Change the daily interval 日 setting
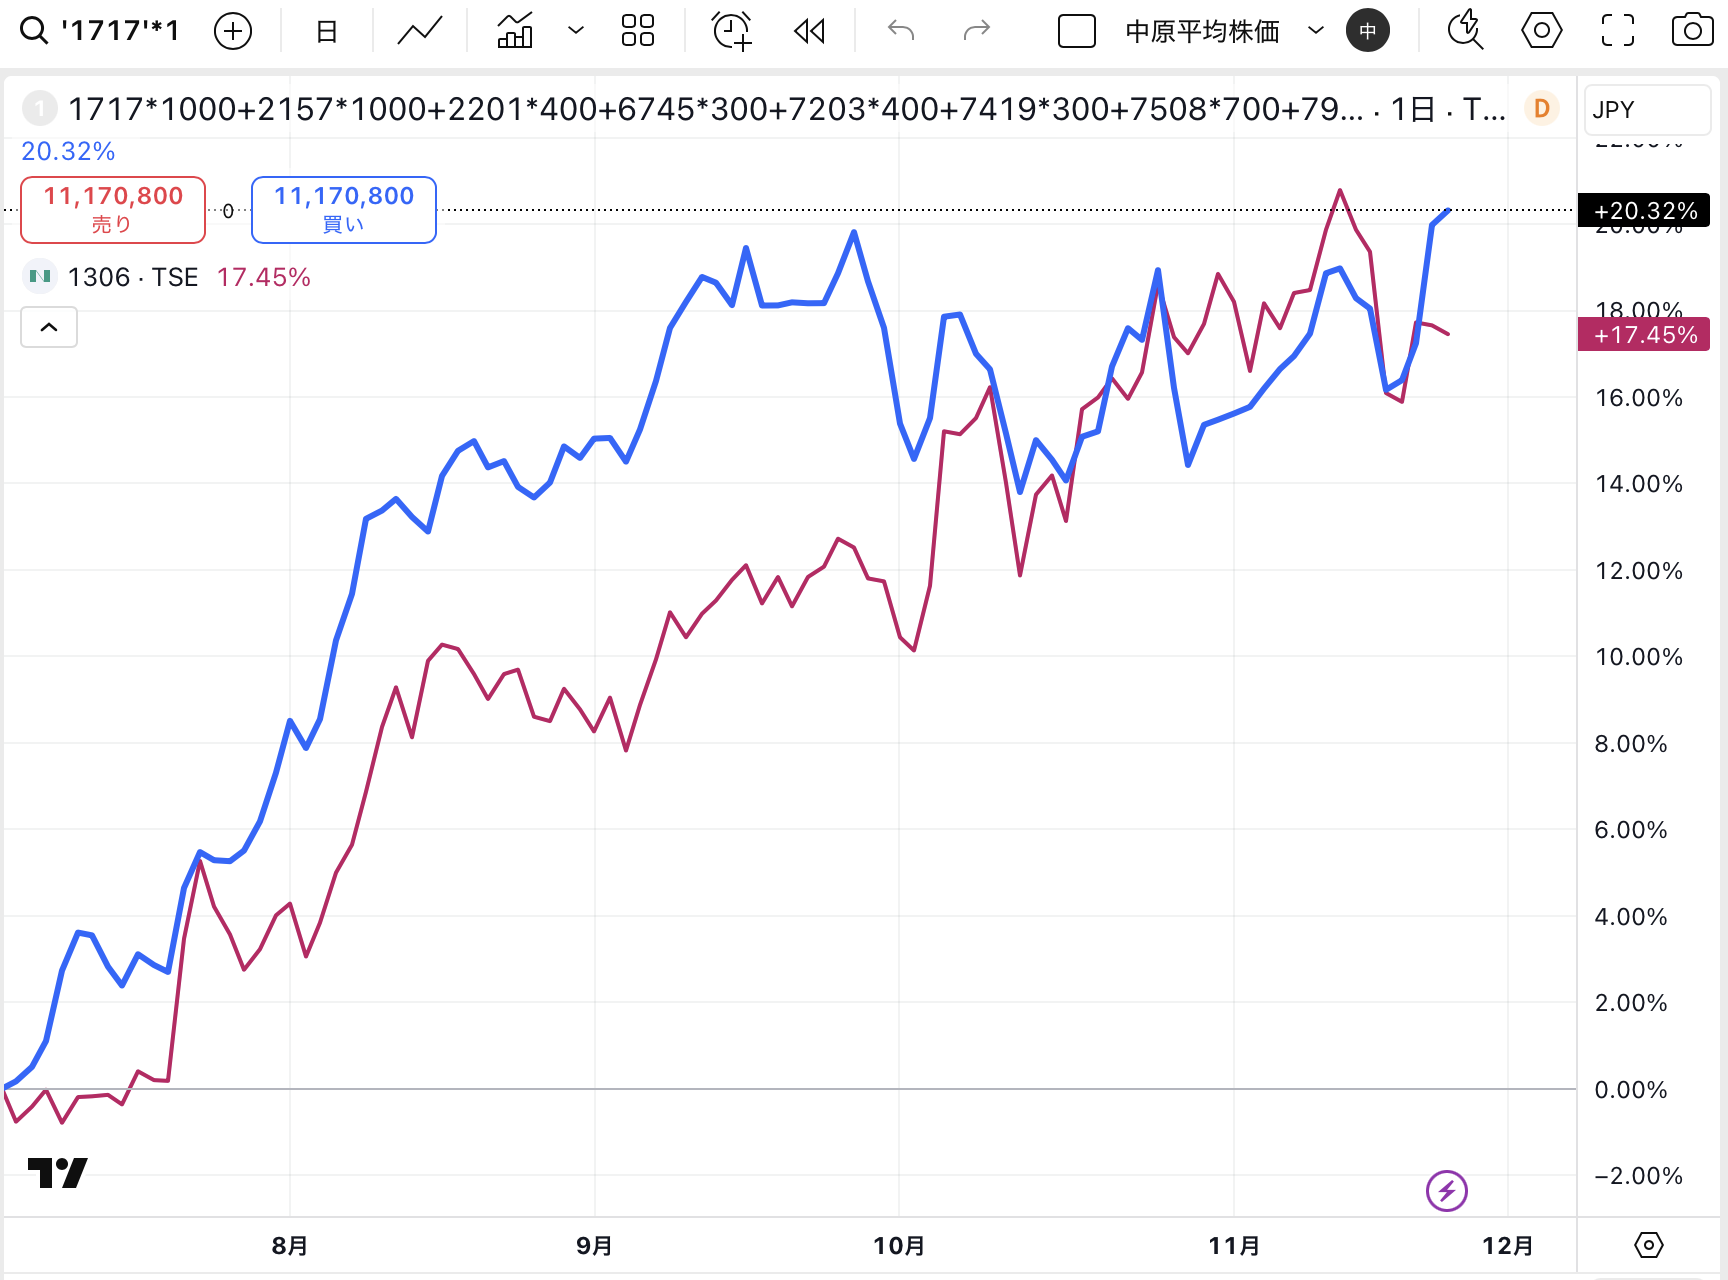Screen dimensions: 1728x1280 (x=326, y=31)
